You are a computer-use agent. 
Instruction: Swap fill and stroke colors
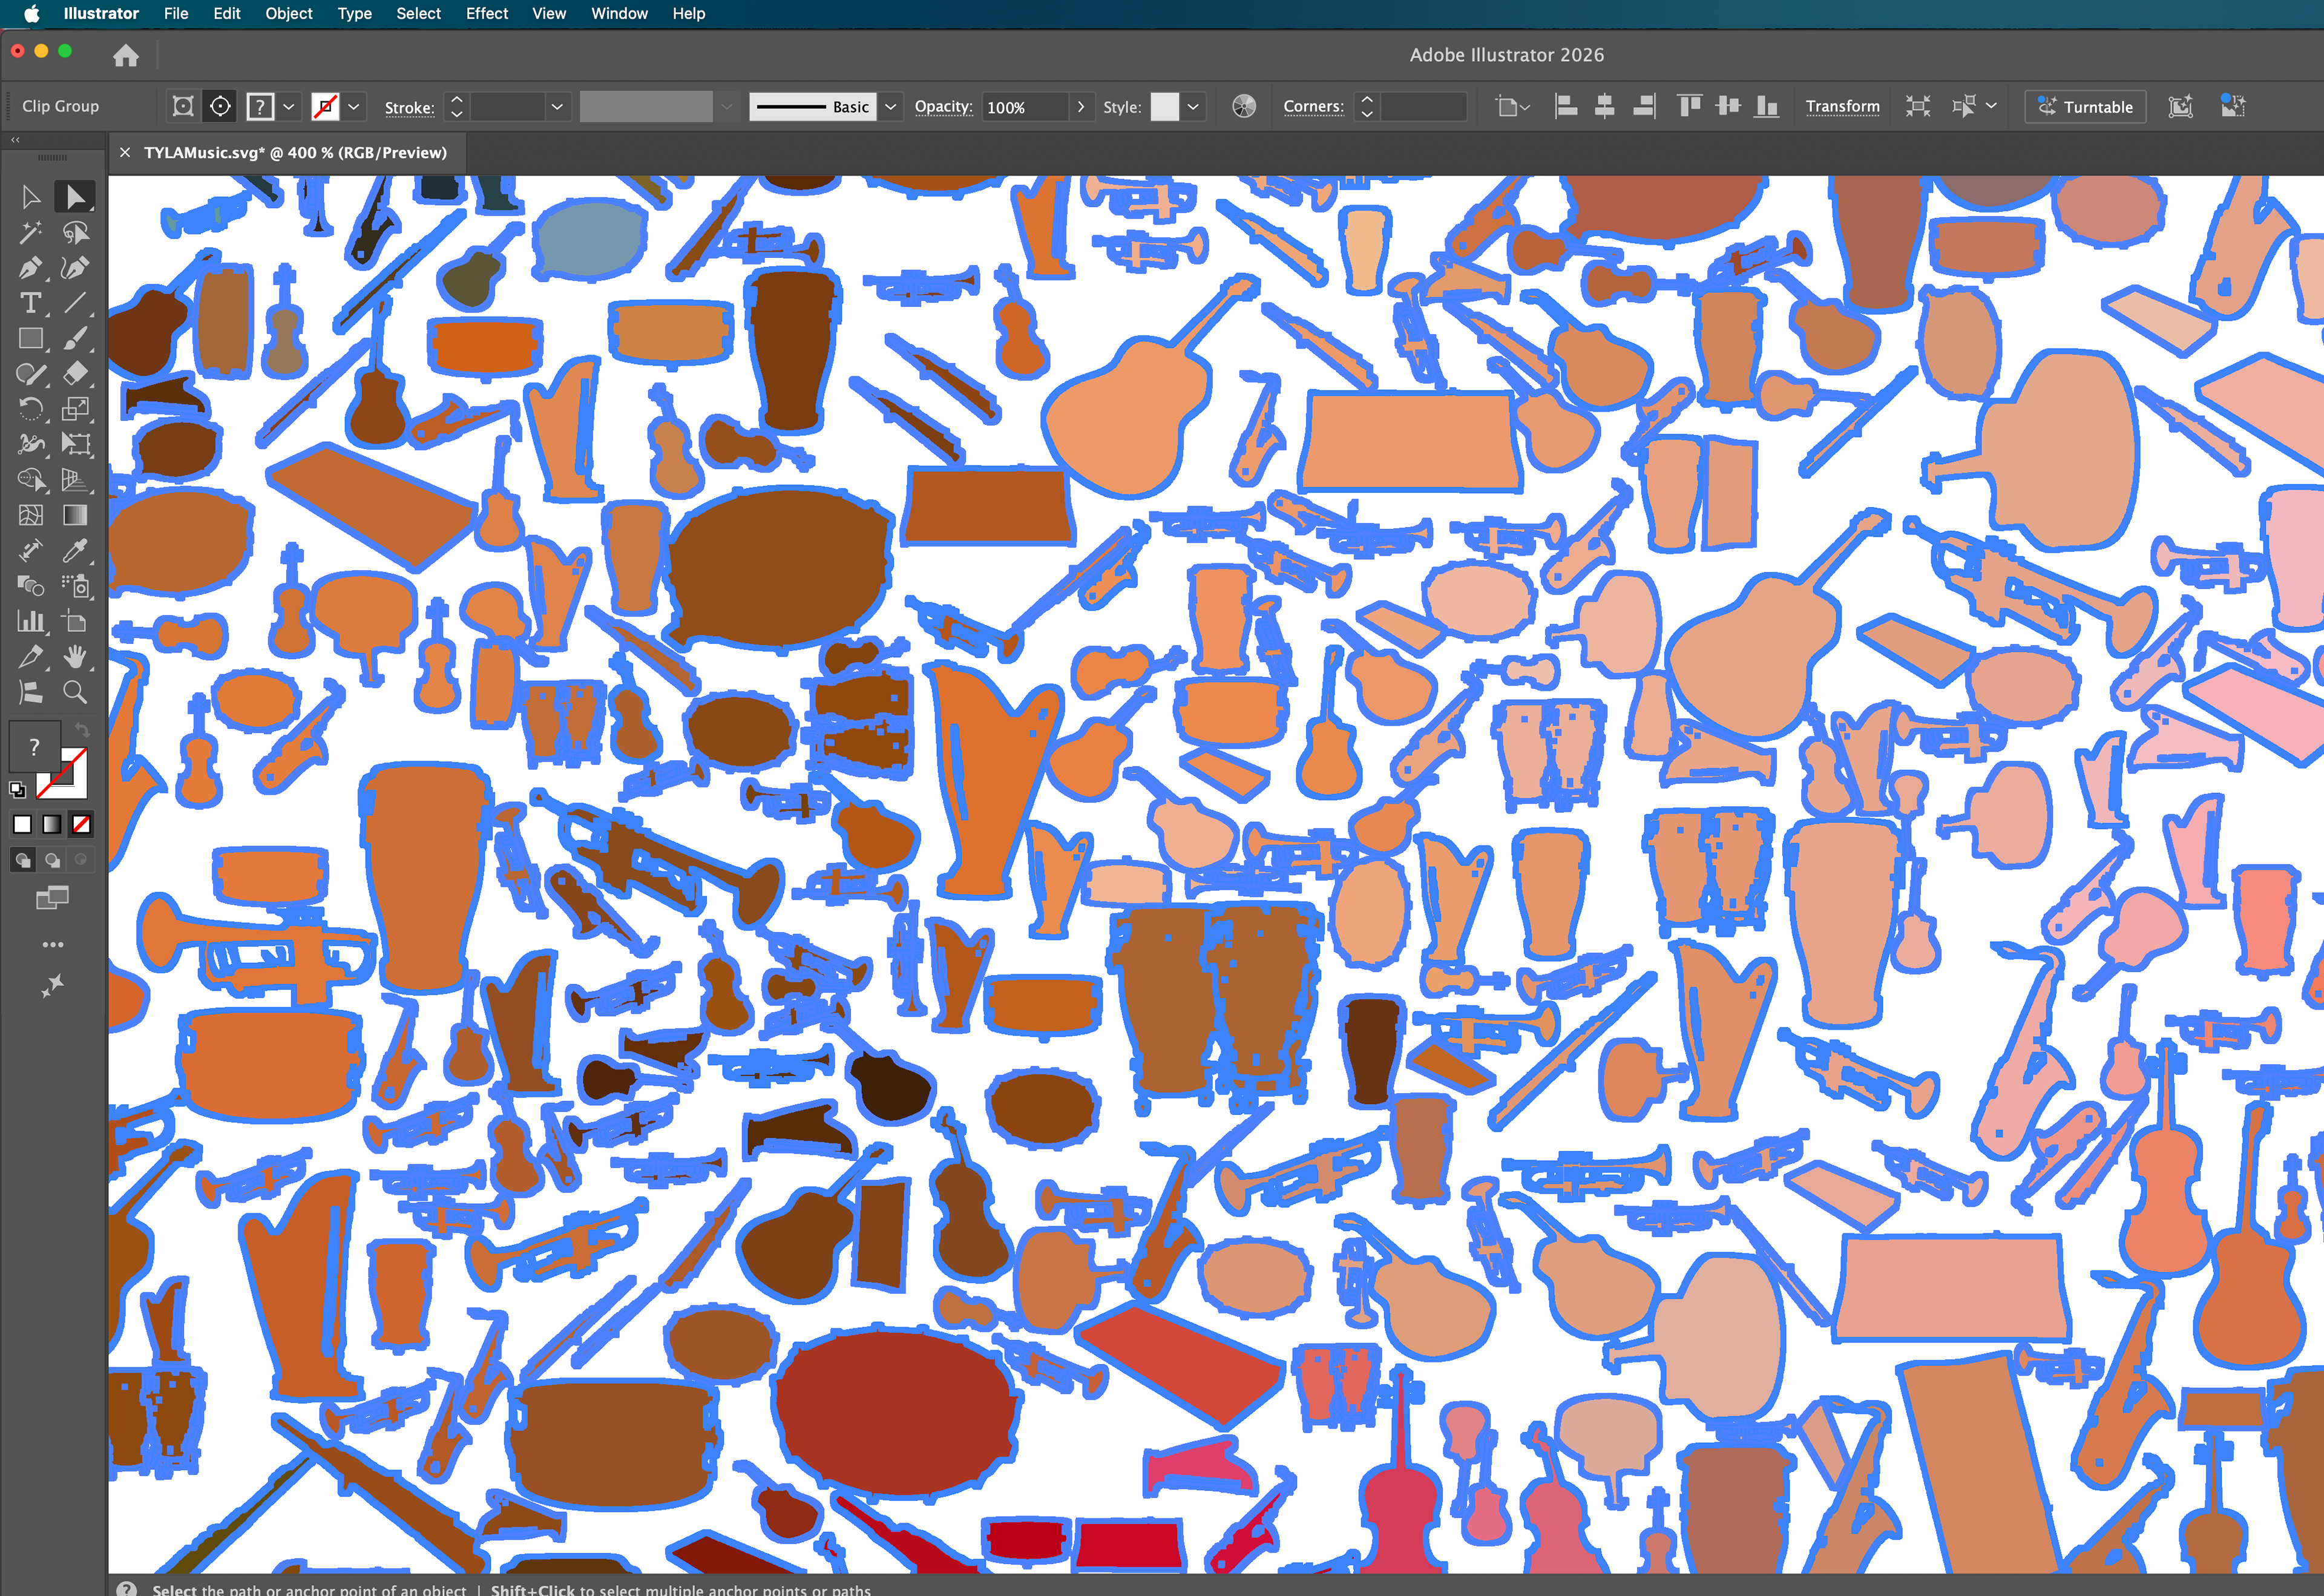point(82,730)
